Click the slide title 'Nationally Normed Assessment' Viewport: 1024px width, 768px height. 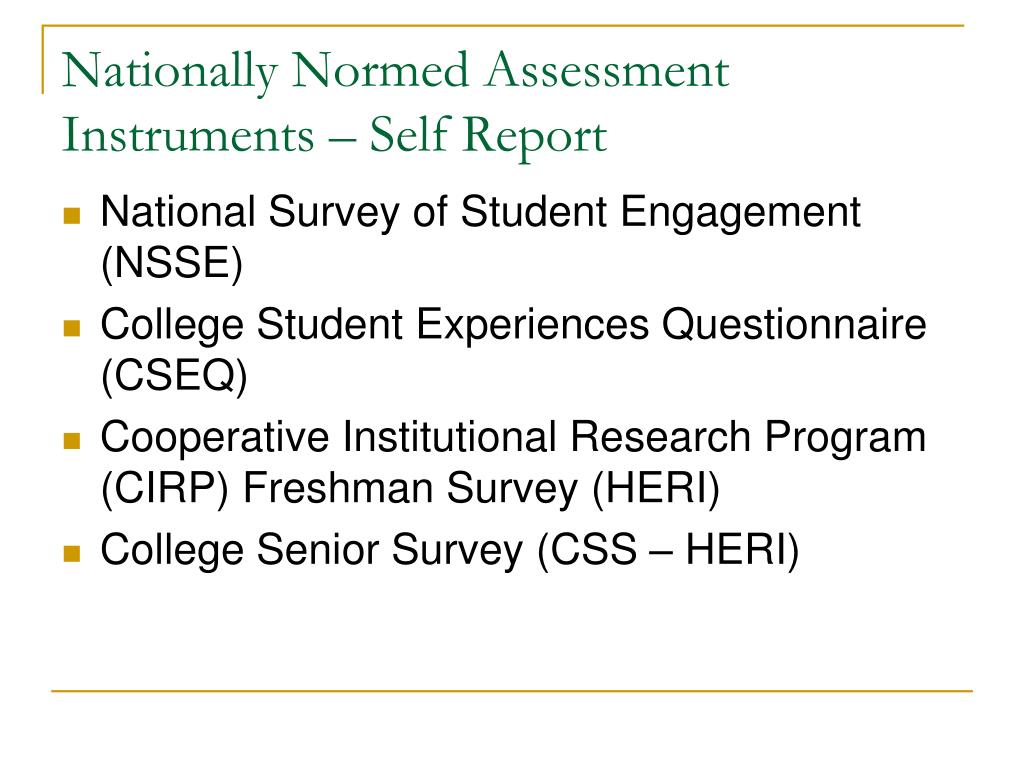point(396,72)
